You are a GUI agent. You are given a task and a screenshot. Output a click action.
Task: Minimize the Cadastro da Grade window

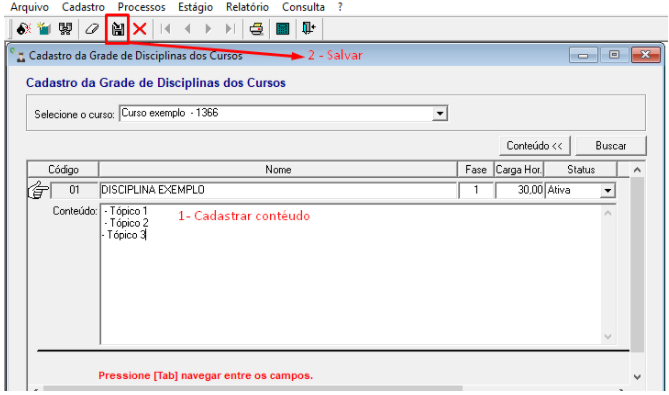(x=583, y=55)
